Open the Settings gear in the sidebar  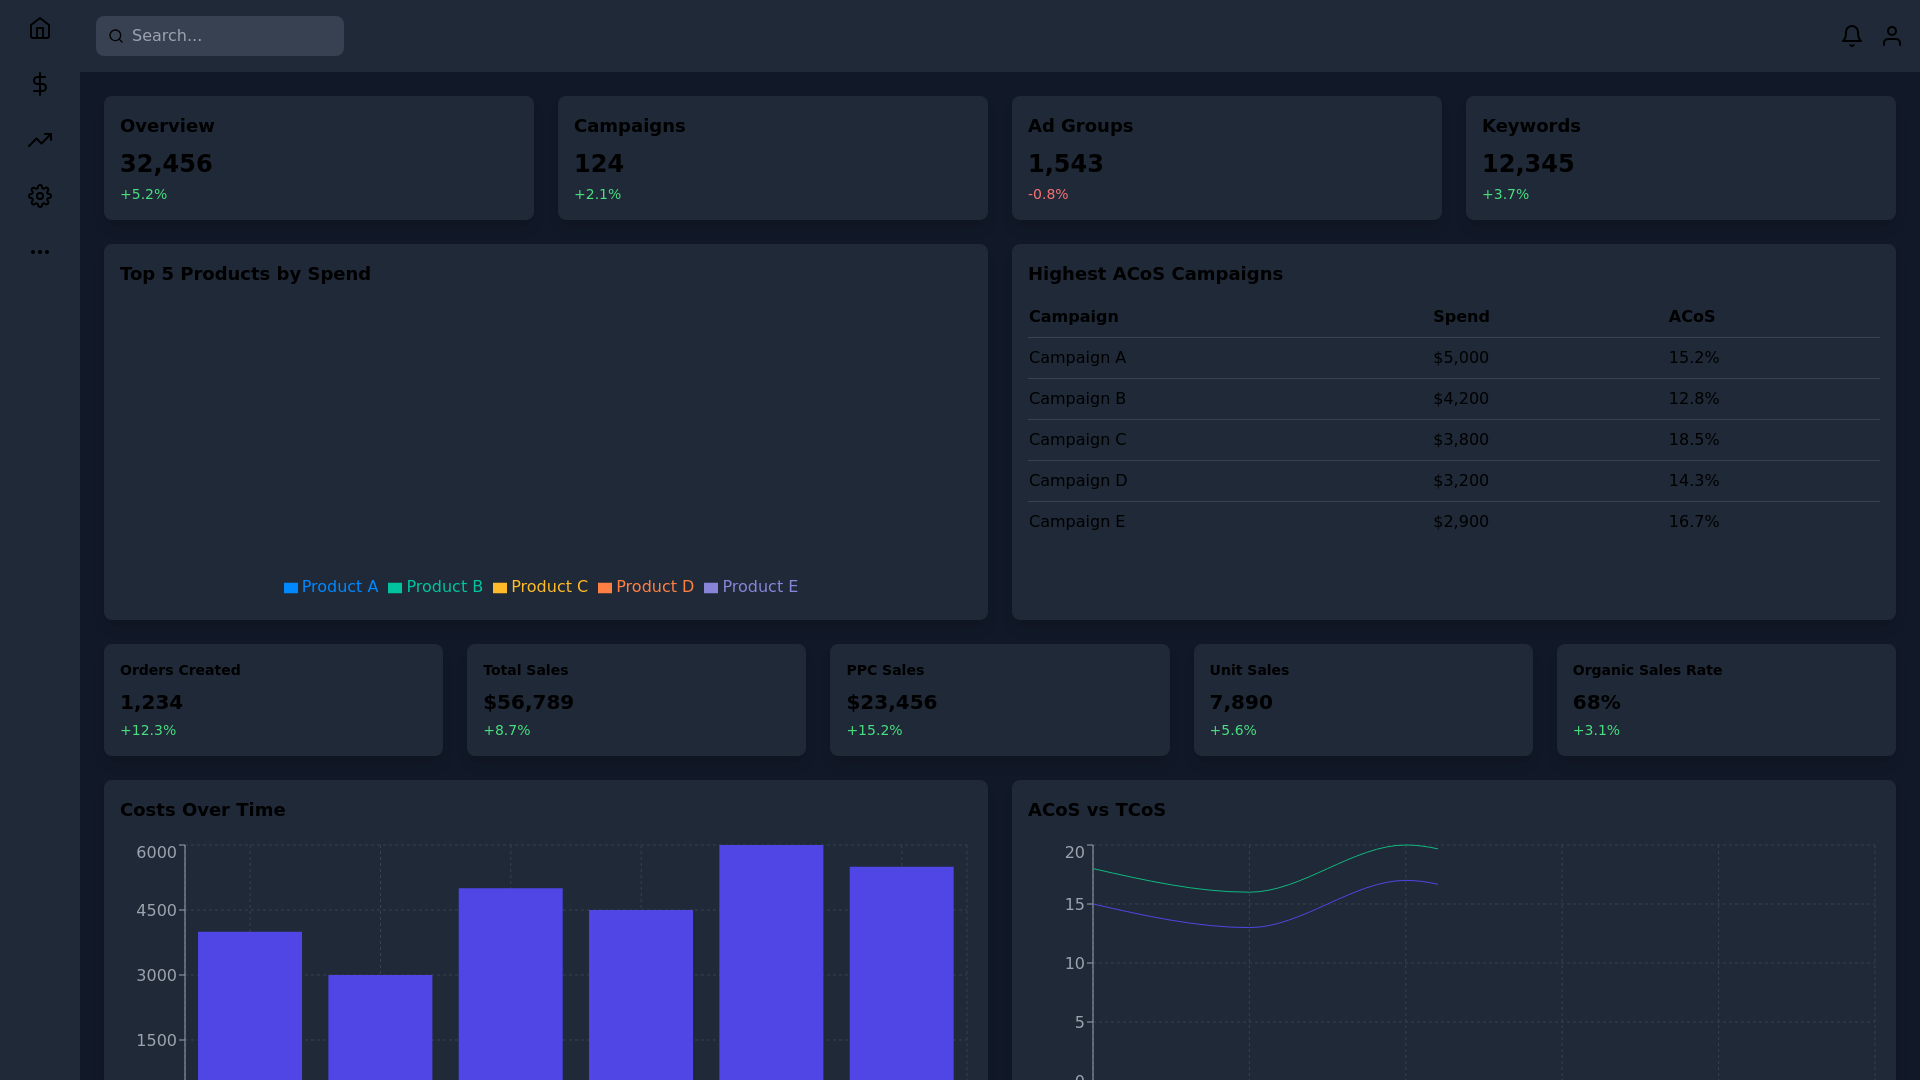40,196
